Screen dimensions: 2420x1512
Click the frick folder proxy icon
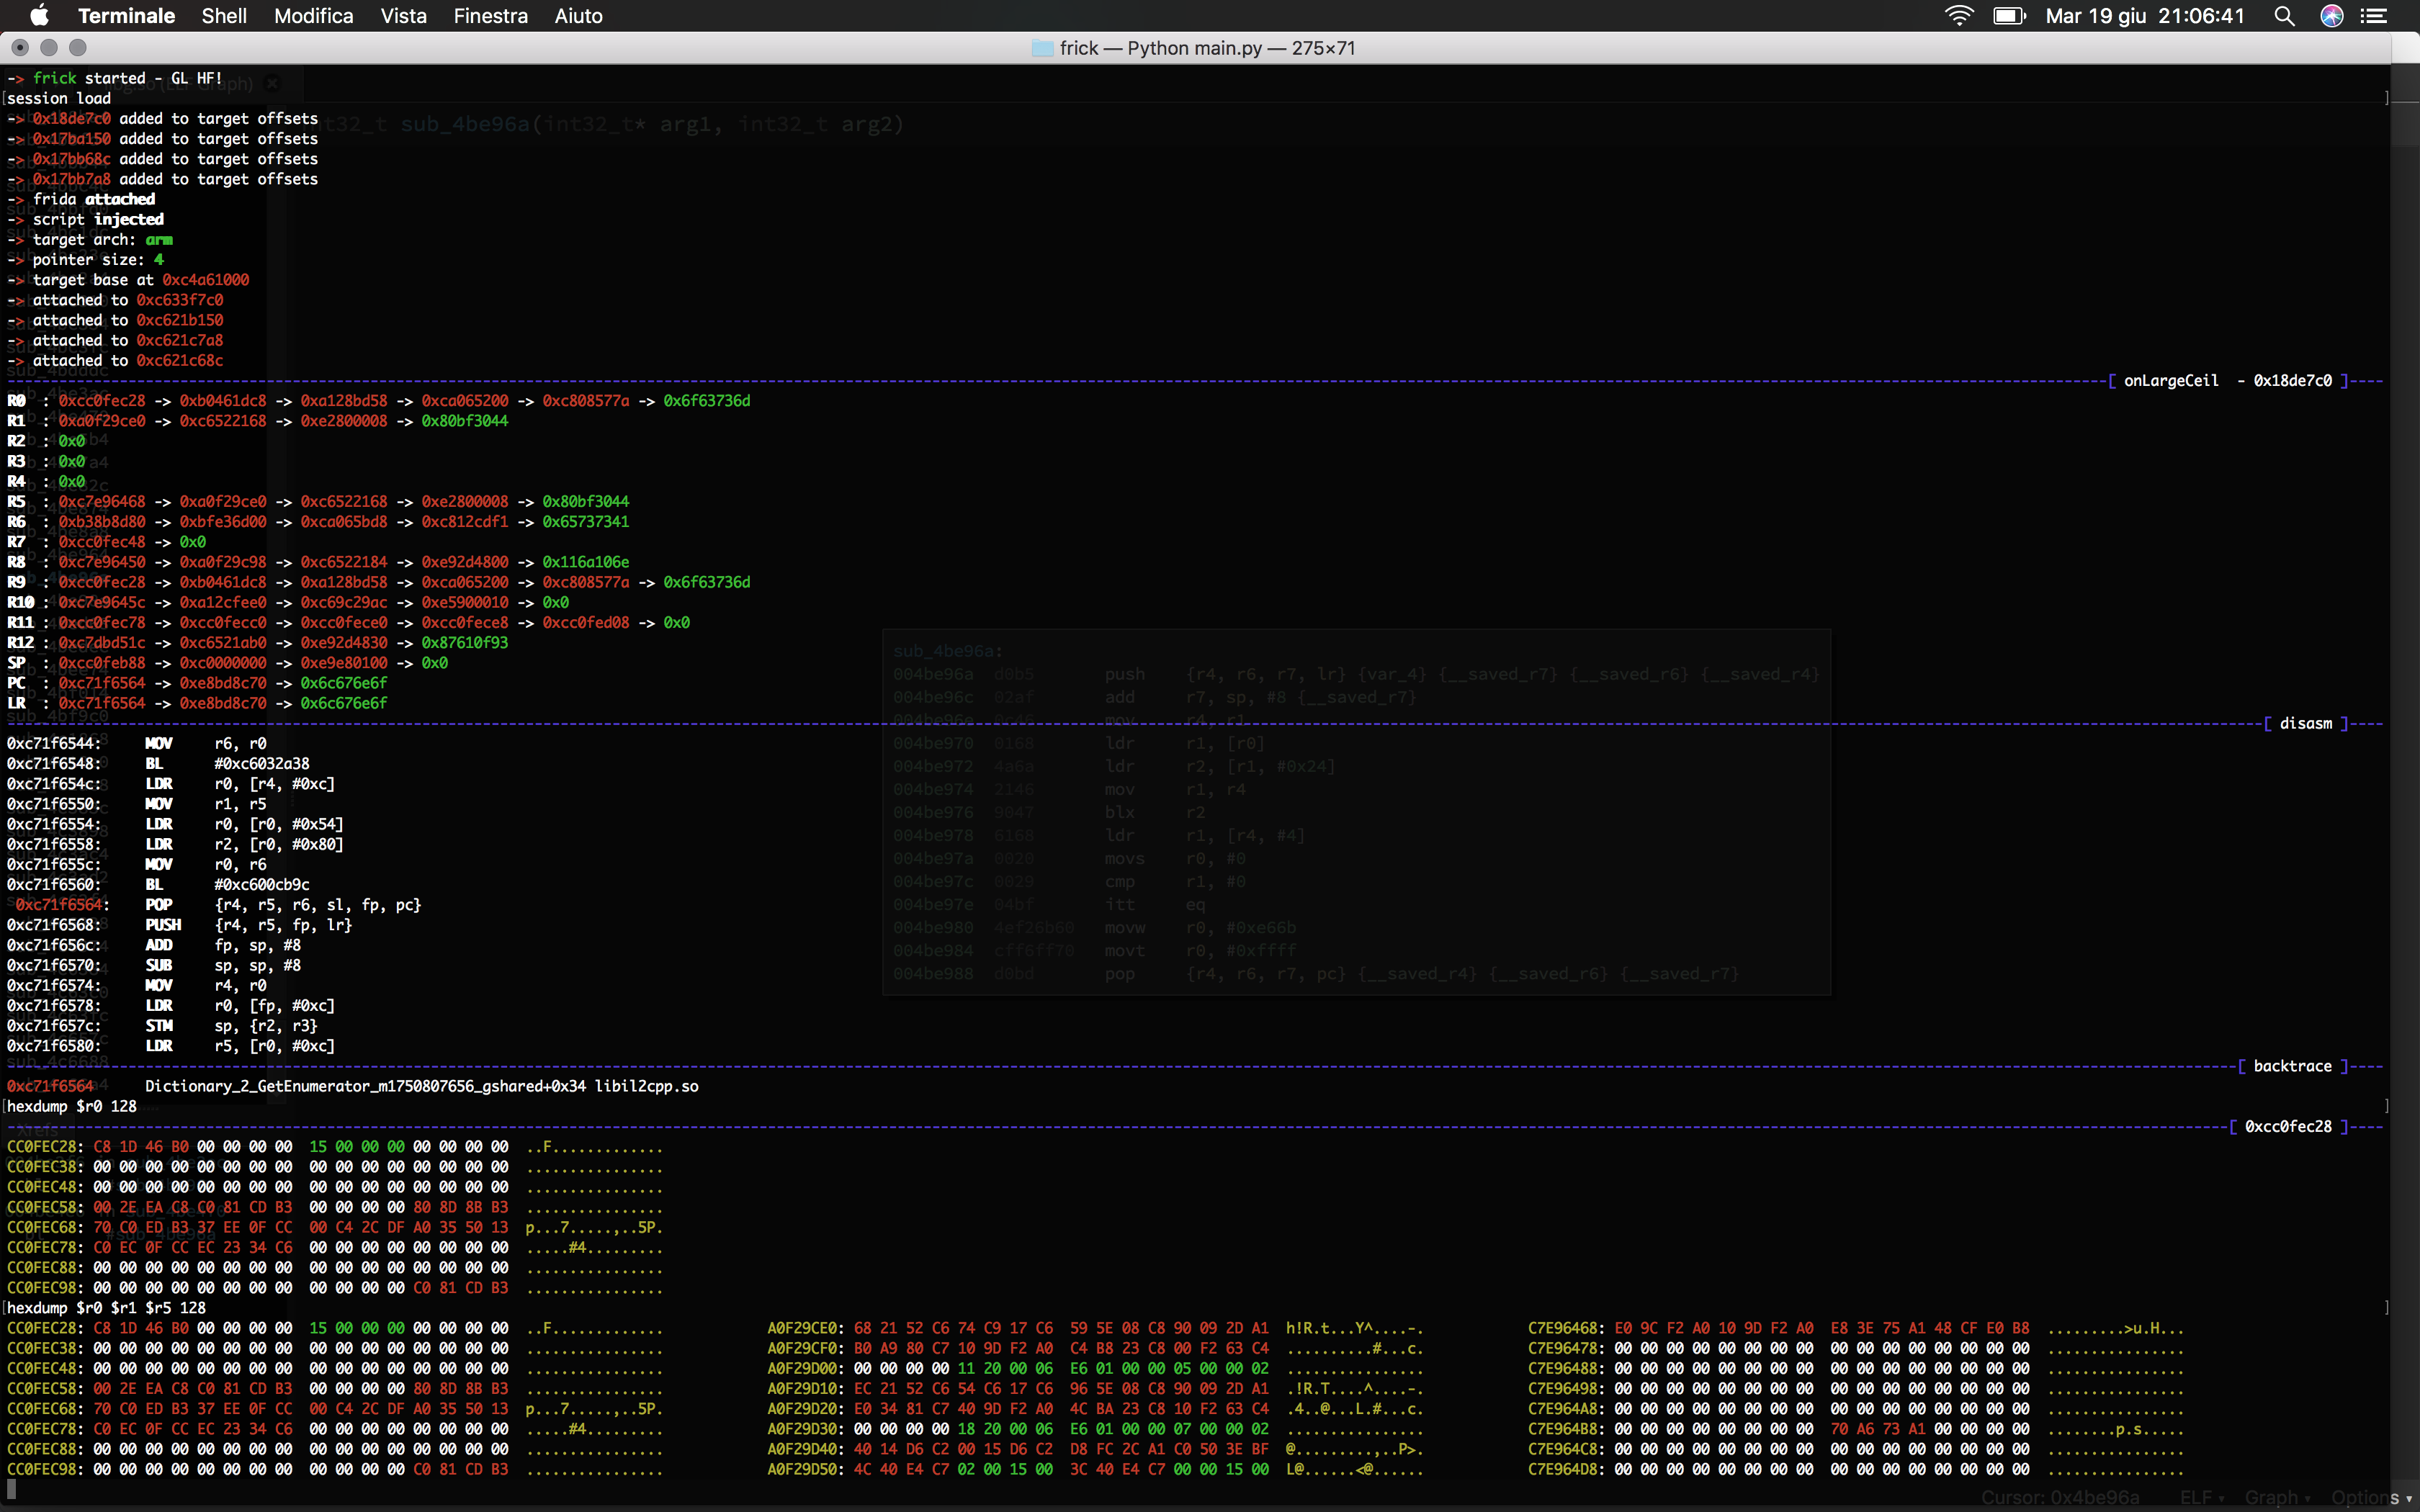(x=1042, y=48)
